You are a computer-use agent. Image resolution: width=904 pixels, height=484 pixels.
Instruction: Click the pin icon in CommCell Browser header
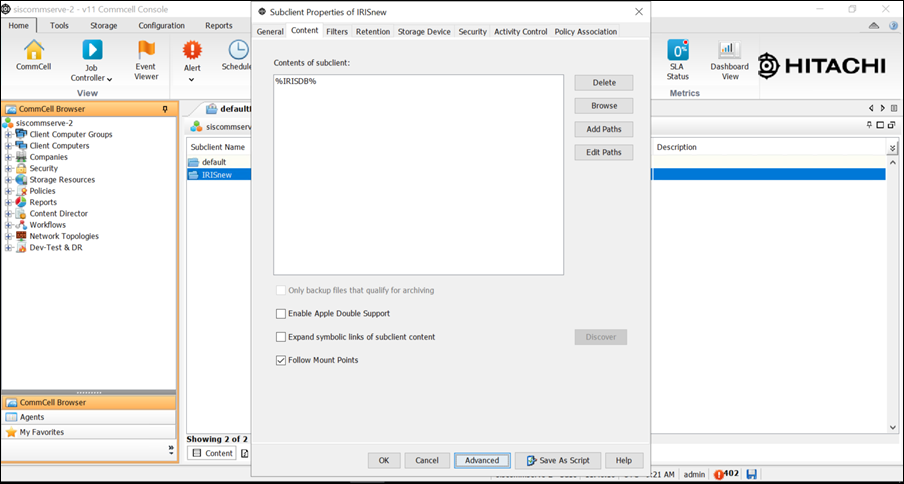(165, 109)
